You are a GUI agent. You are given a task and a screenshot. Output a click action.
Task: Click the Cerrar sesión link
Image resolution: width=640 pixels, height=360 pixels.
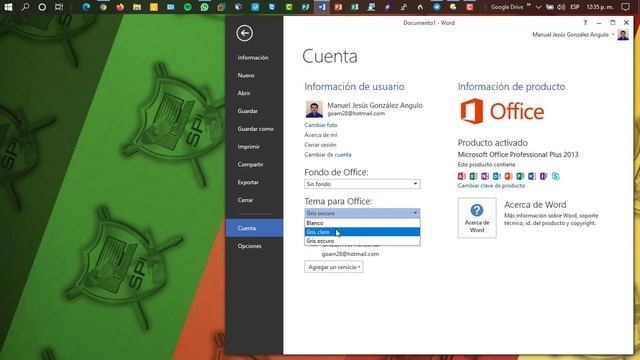point(320,144)
